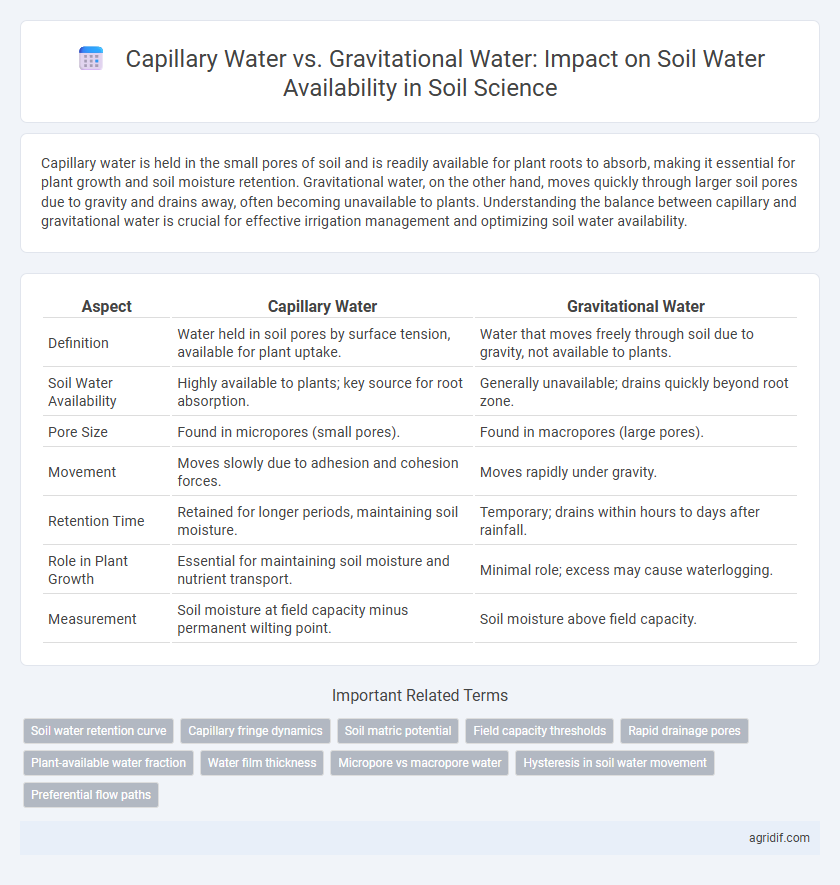Click the Micropore vs macropore water tag
840x885 pixels.
click(x=419, y=763)
